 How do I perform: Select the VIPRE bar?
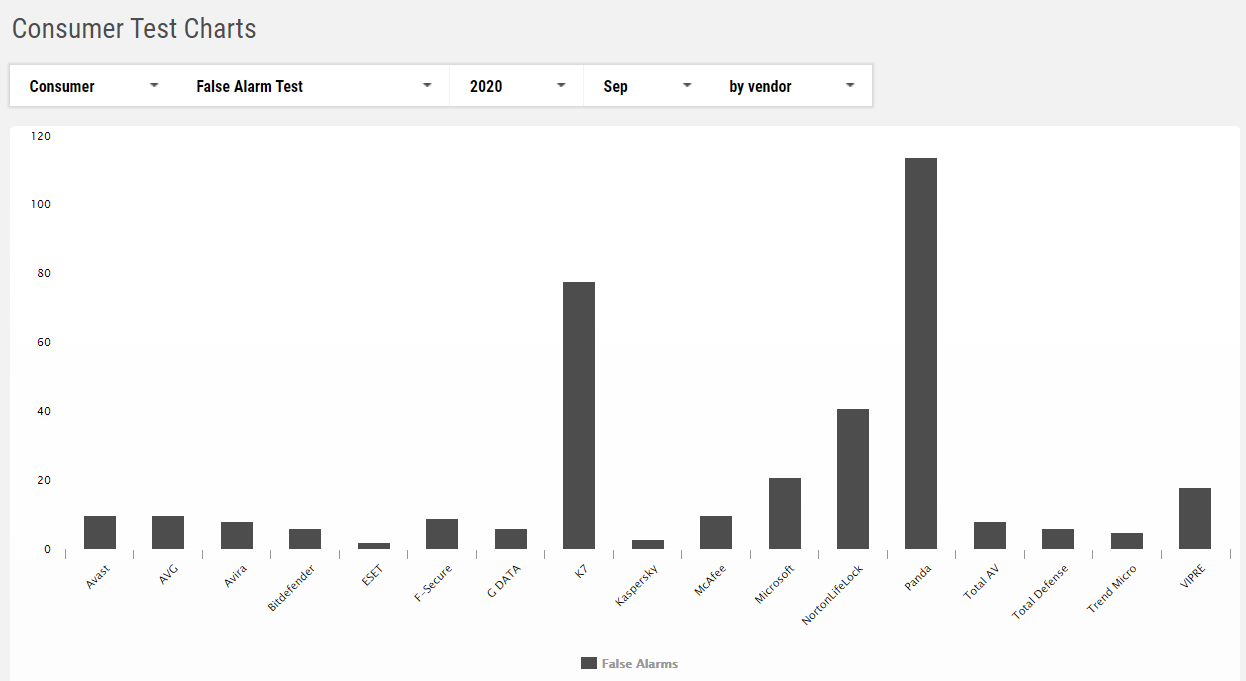1195,518
